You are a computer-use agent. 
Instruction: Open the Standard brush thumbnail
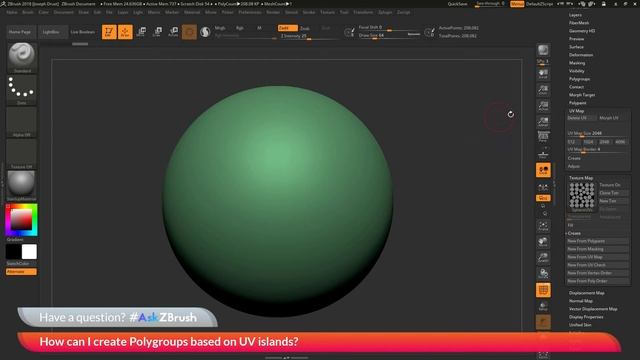coord(22,58)
